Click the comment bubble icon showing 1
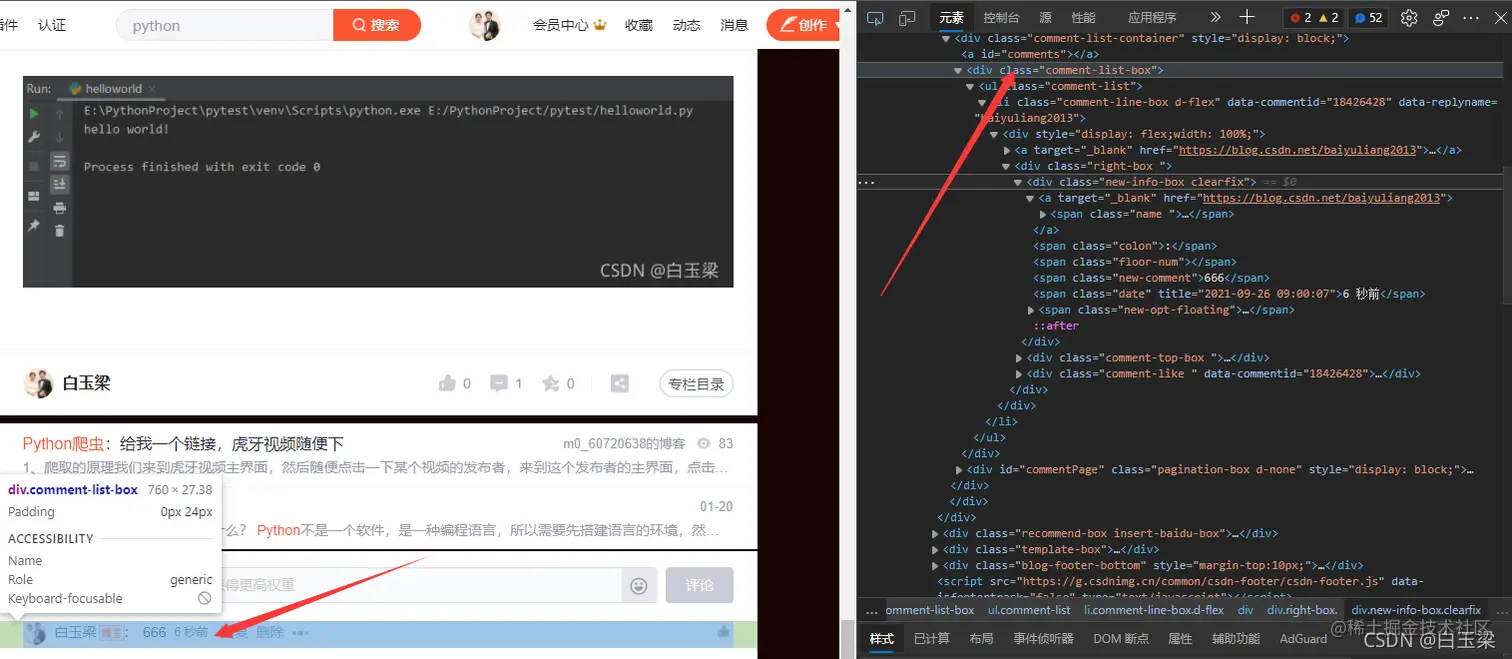The height and width of the screenshot is (659, 1512). pos(500,383)
